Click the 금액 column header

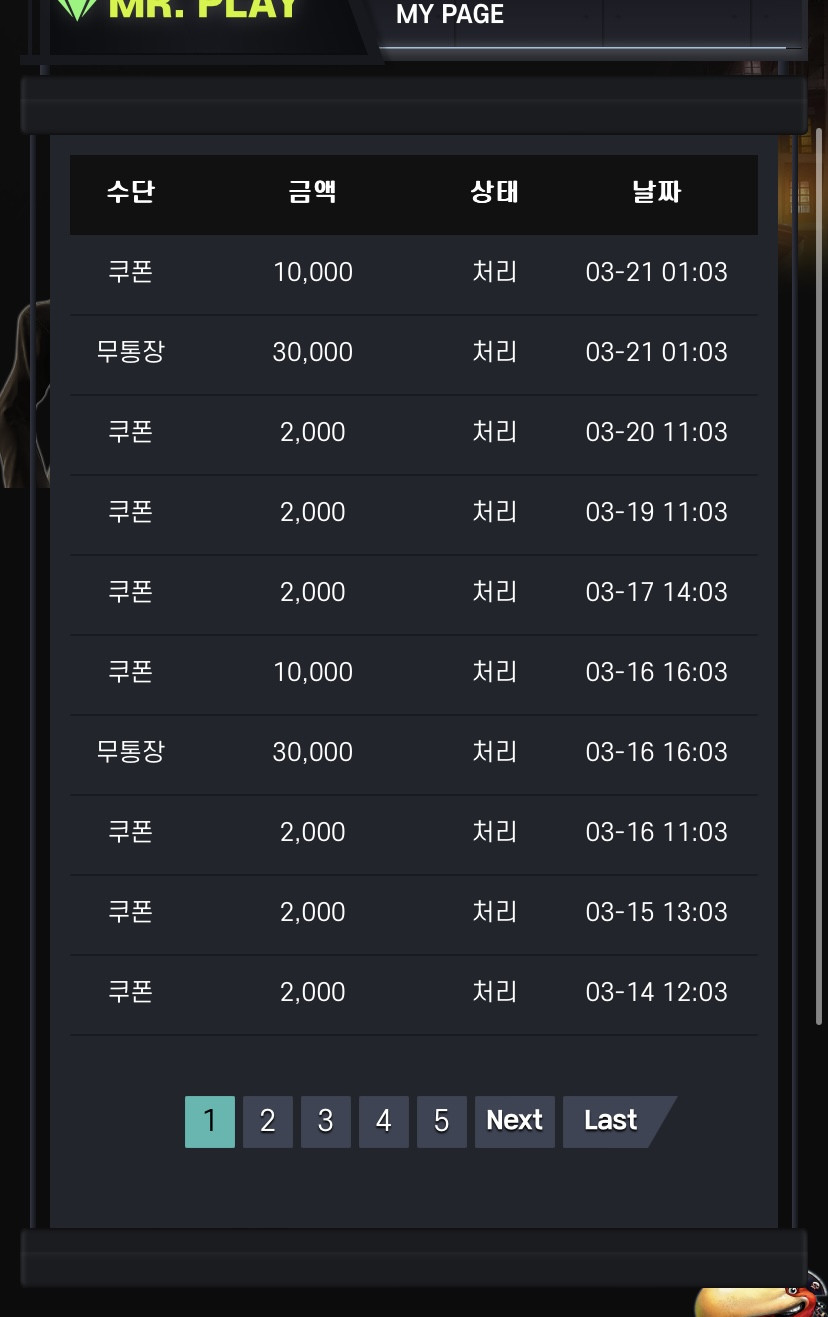(x=313, y=192)
